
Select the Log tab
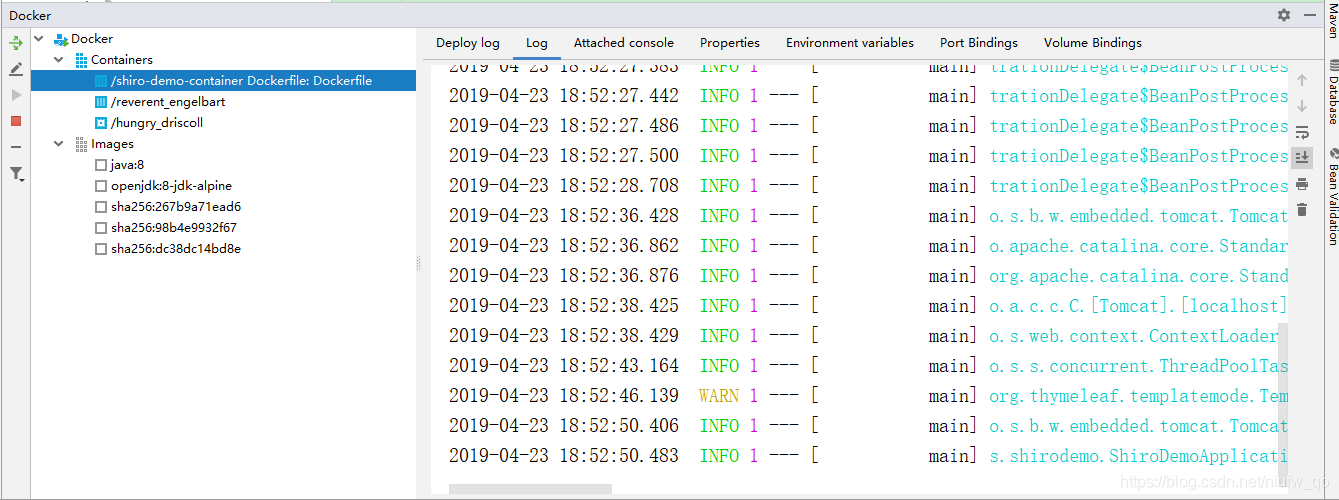click(x=537, y=43)
